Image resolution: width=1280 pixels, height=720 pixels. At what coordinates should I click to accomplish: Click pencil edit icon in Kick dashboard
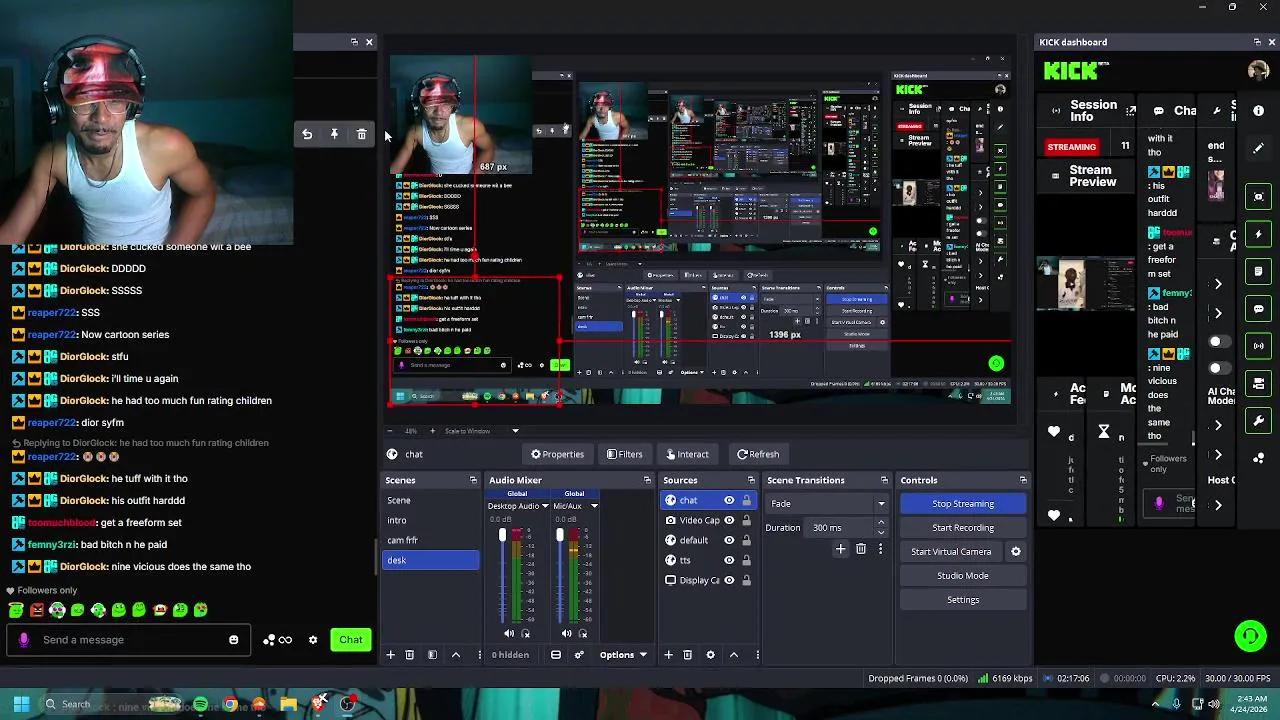tap(1259, 148)
